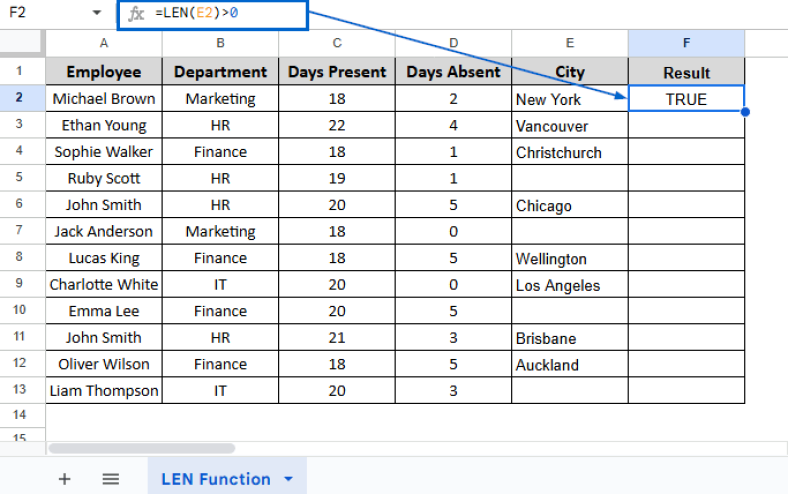This screenshot has height=494, width=788.
Task: Select the LEN Function sheet tab
Action: [216, 479]
